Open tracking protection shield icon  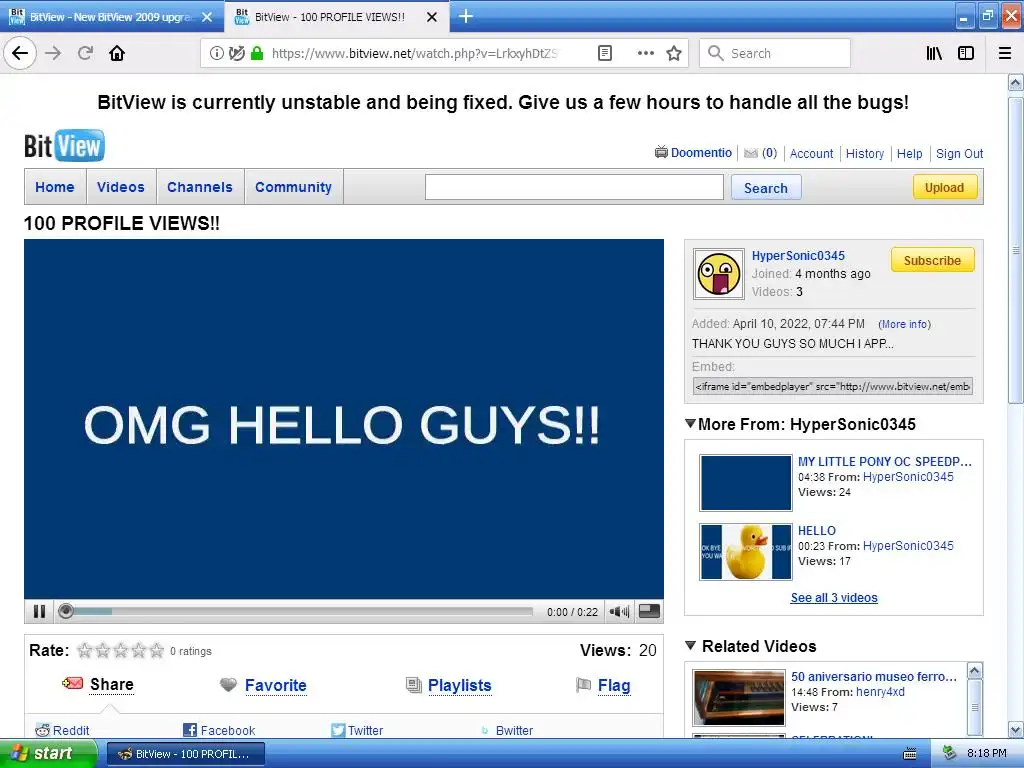pyautogui.click(x=236, y=53)
